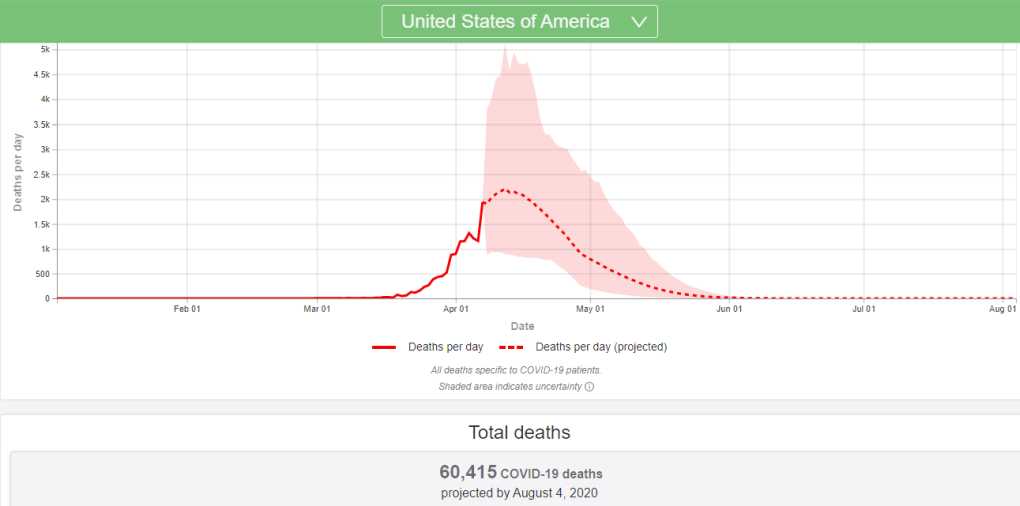Click the solid red legend line icon
This screenshot has height=506, width=1020.
point(385,347)
